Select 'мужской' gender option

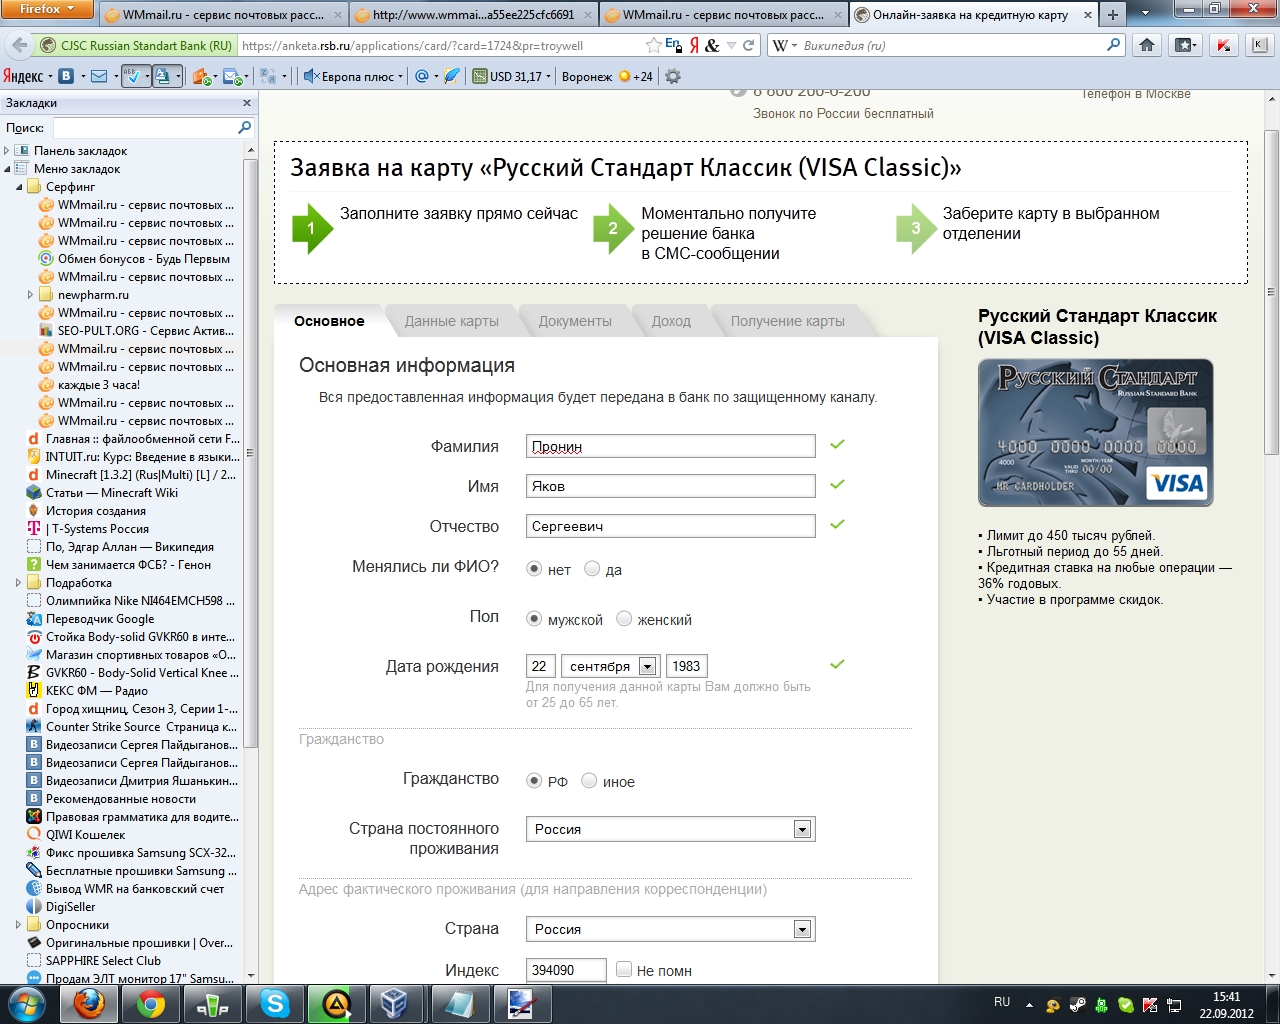pyautogui.click(x=535, y=619)
